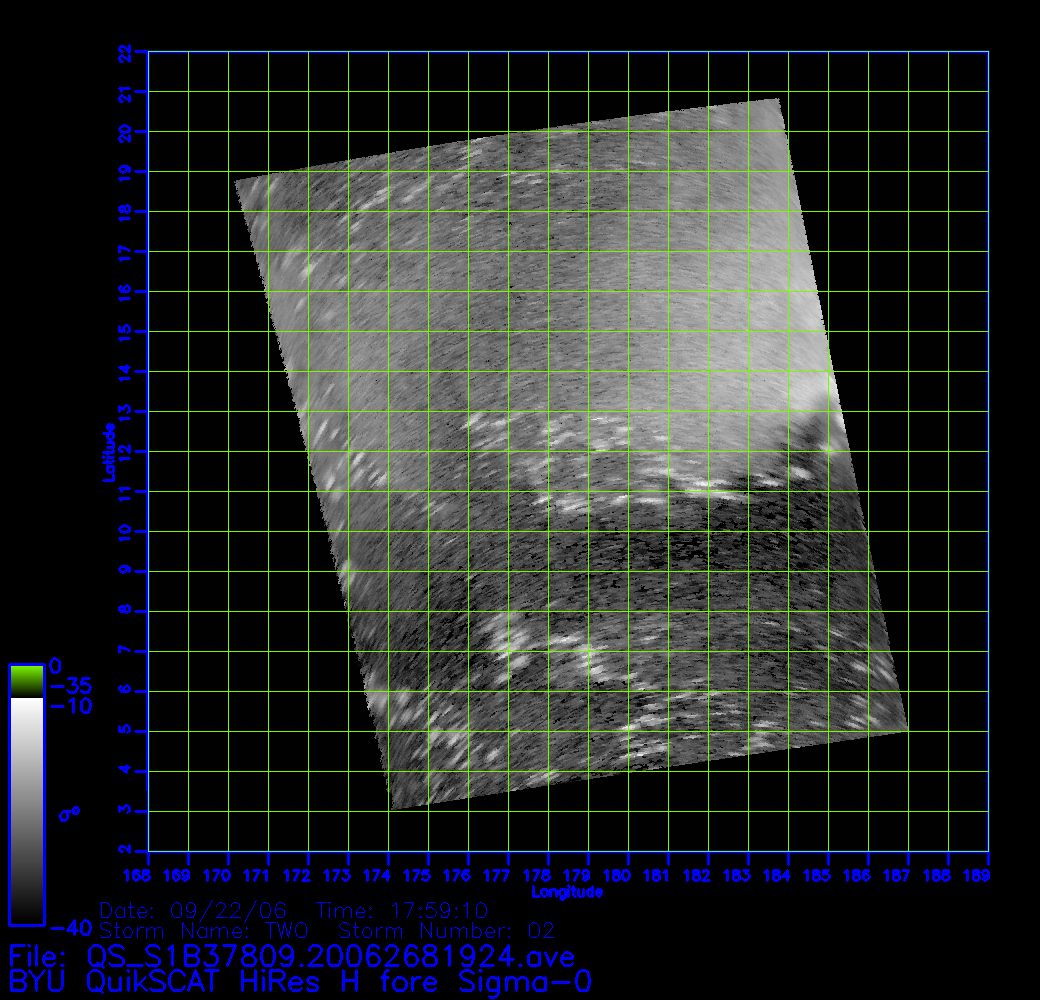This screenshot has height=1000, width=1040.
Task: Click the 0 label at color bar top
Action: pos(56,666)
